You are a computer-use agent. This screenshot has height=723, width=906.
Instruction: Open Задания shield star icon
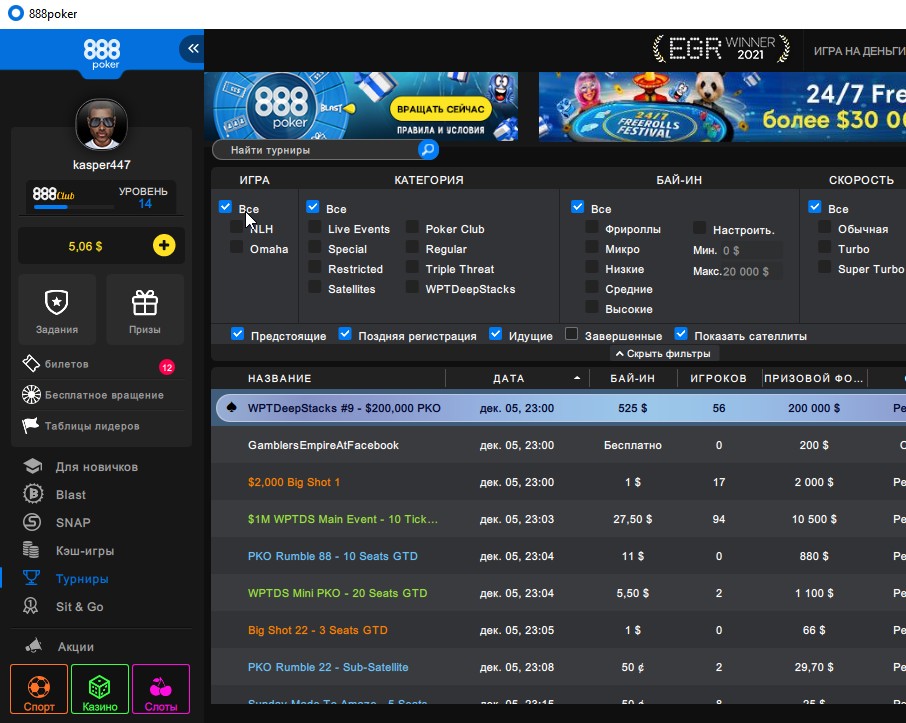(x=57, y=302)
